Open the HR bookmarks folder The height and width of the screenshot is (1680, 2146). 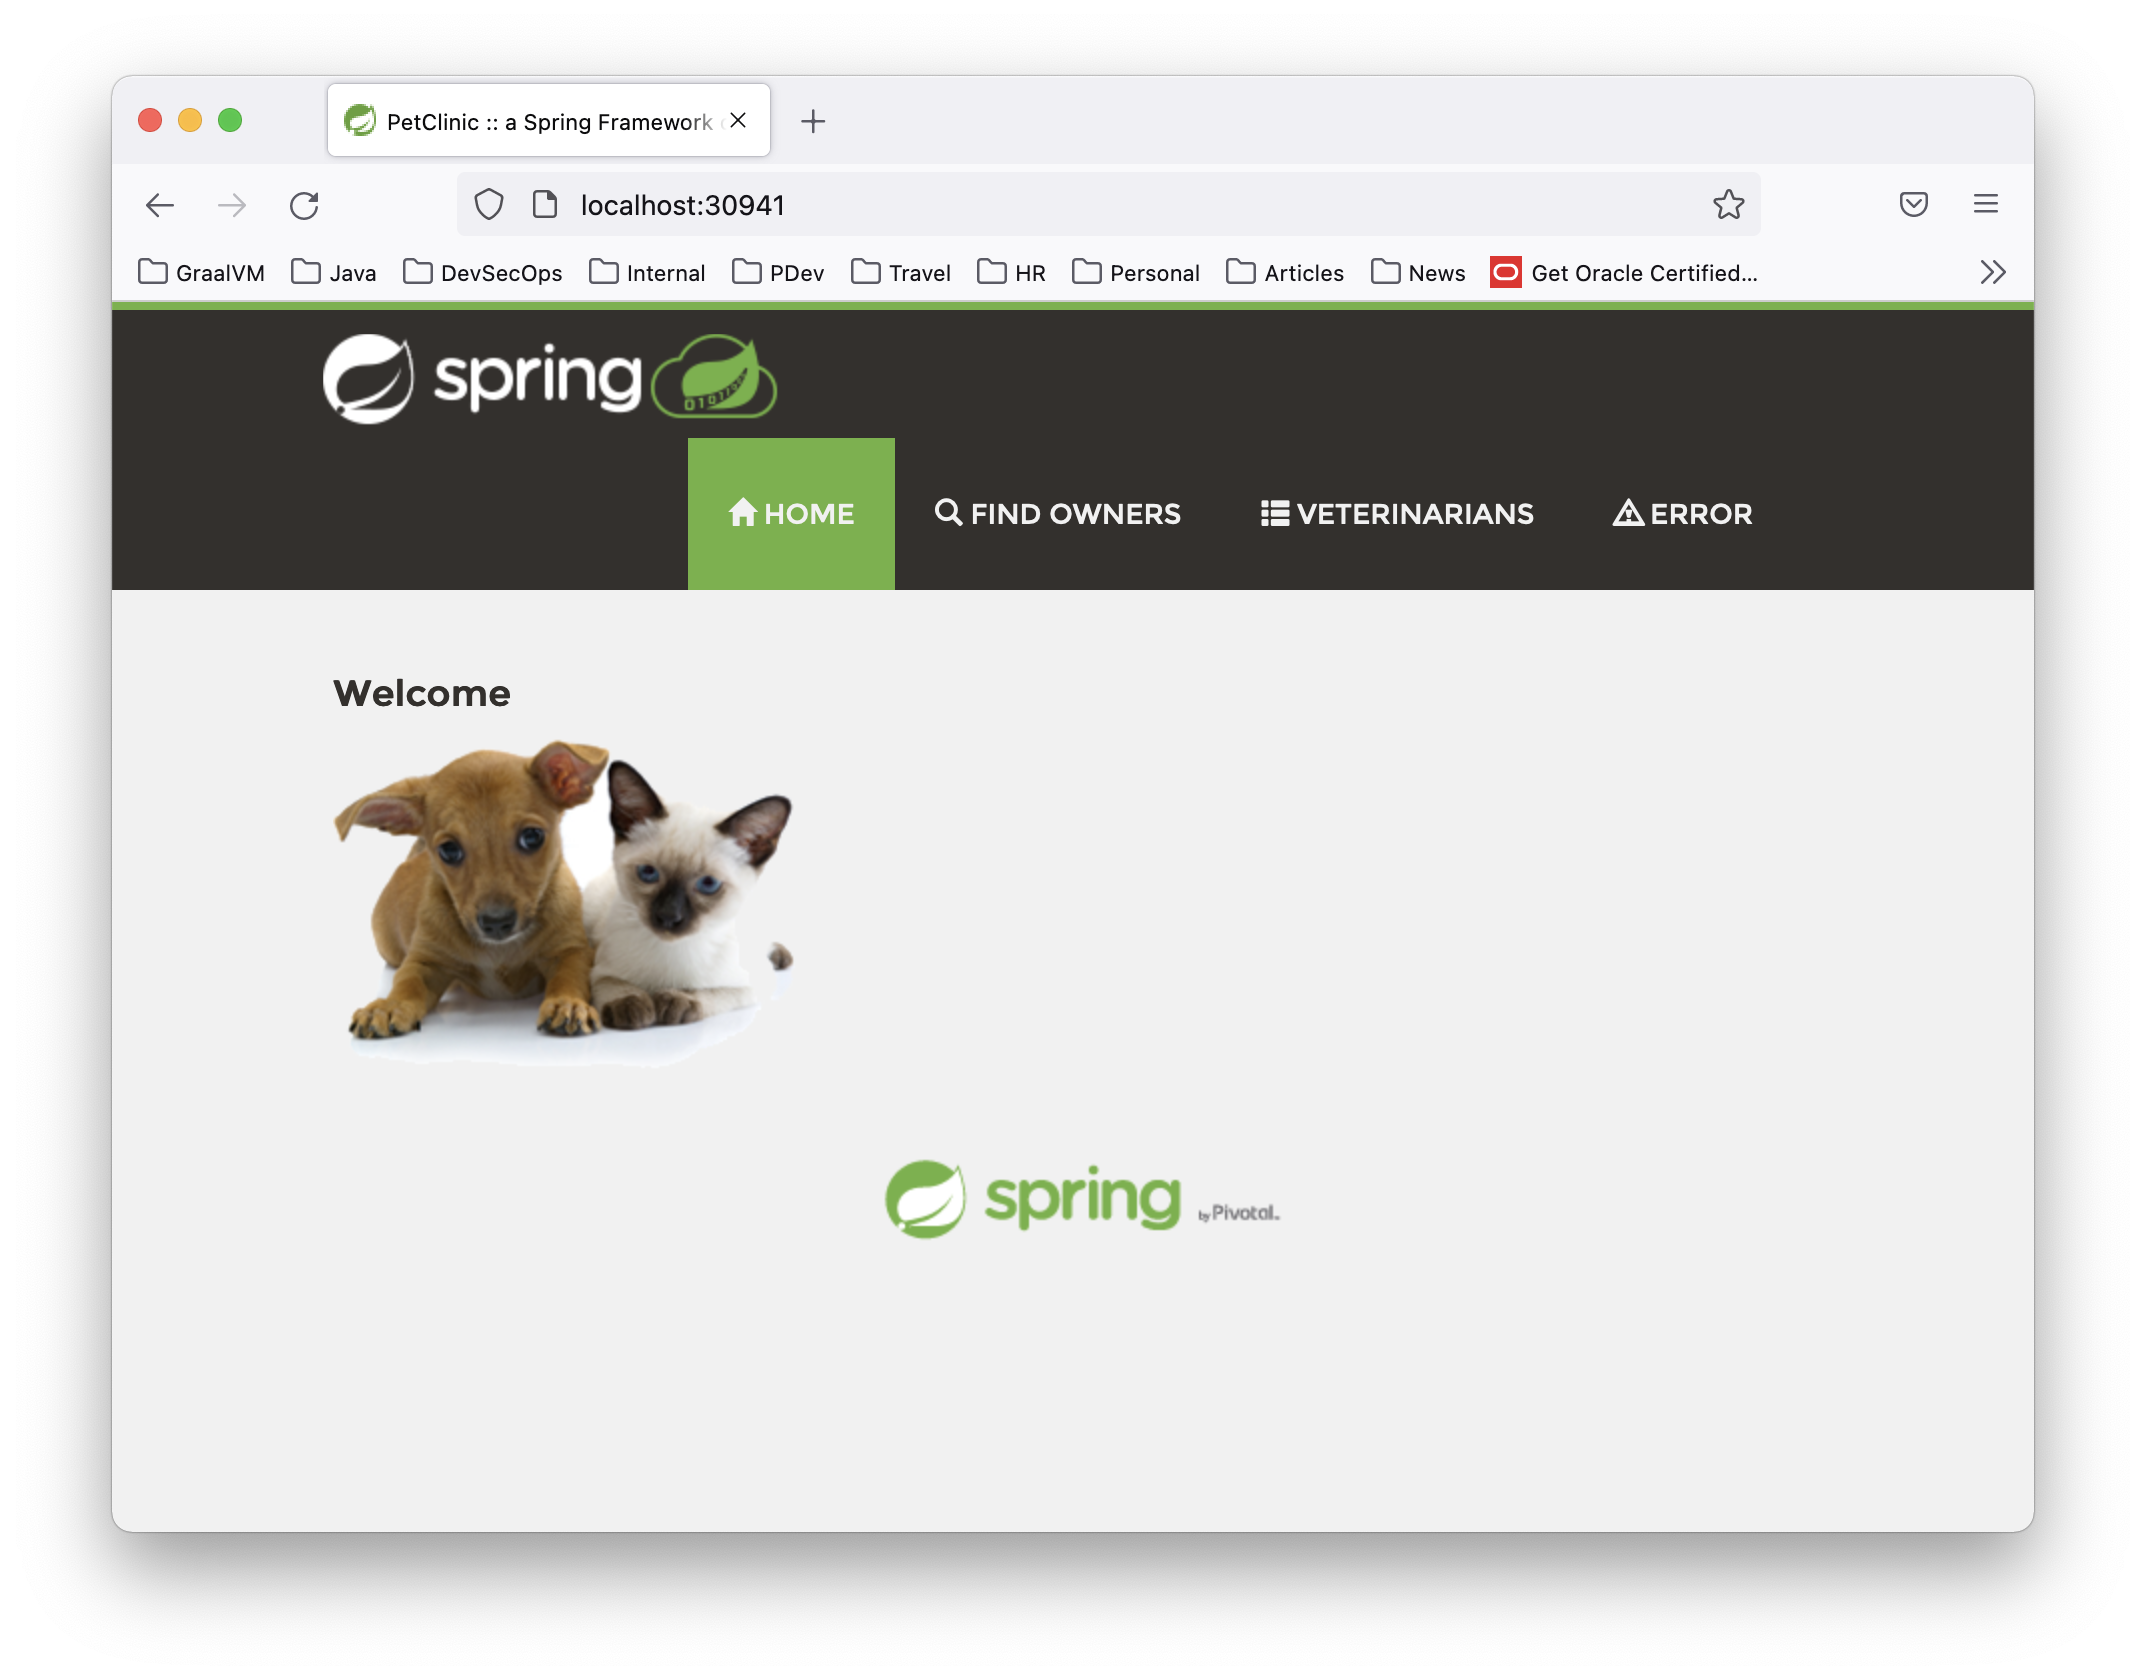tap(1011, 272)
